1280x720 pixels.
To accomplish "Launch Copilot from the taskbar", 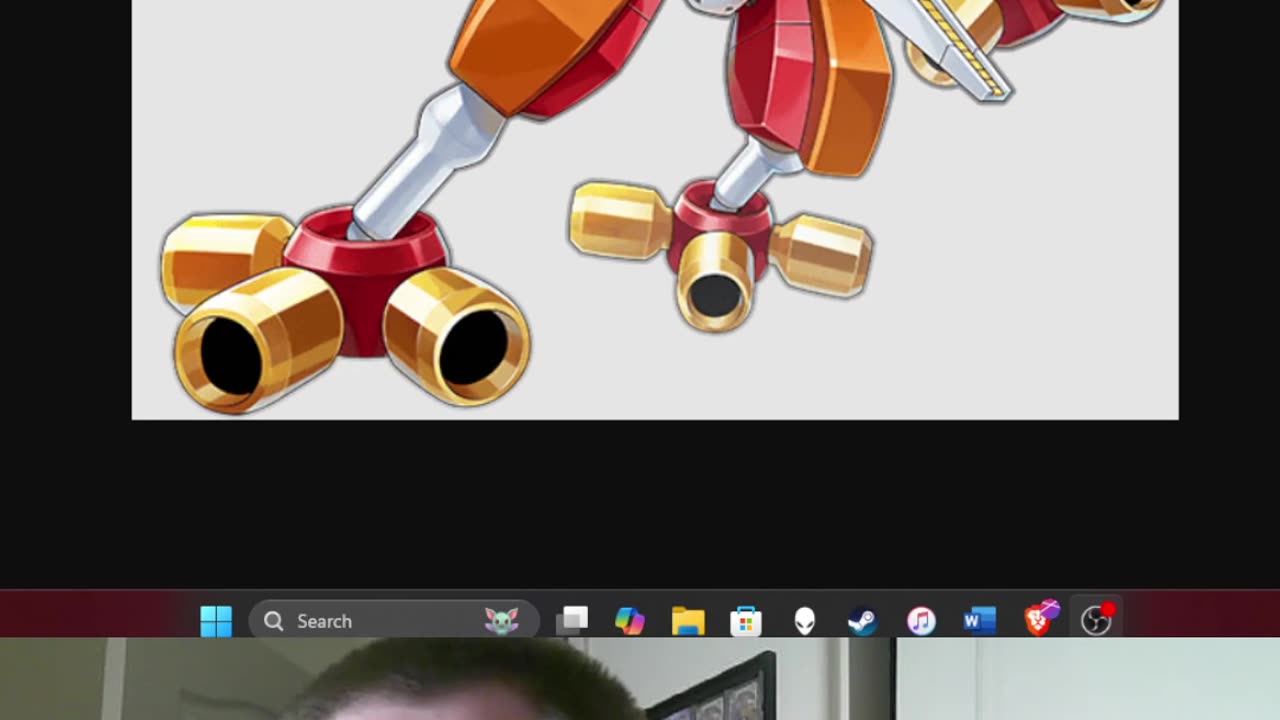I will [x=630, y=621].
